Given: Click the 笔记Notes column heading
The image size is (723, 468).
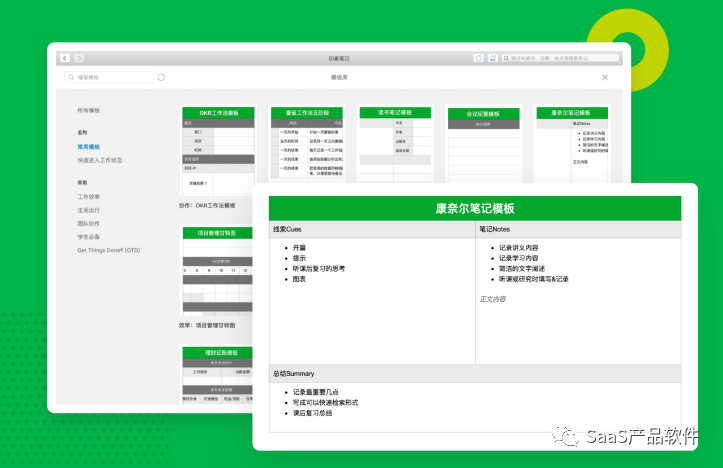Looking at the screenshot, I should coord(494,229).
